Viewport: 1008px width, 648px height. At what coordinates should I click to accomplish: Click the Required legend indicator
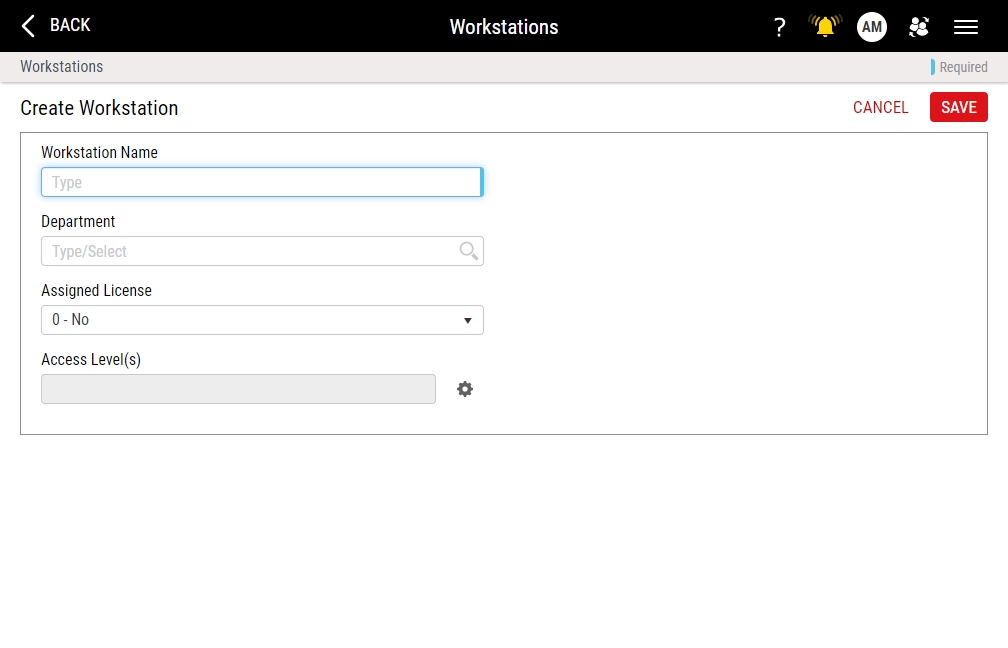coord(962,67)
